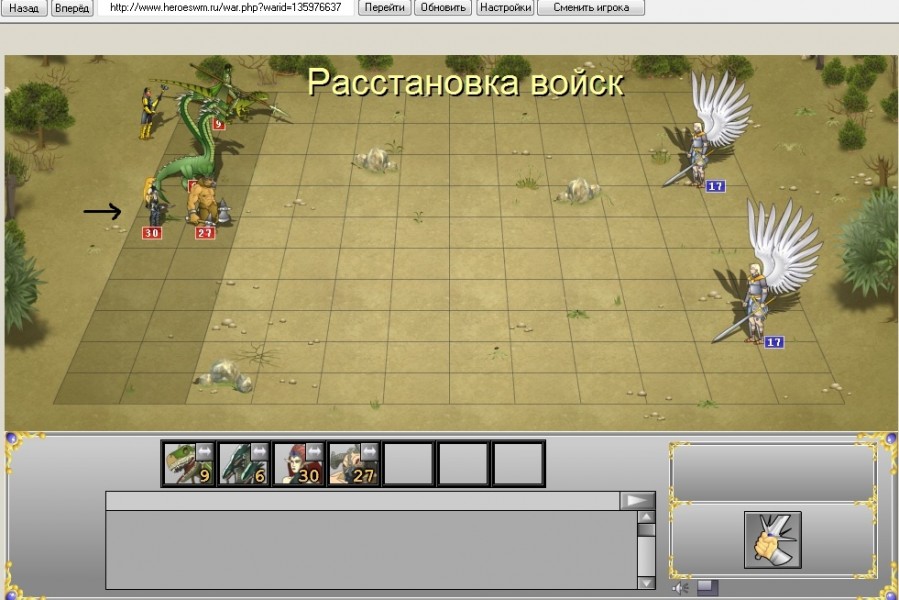Click the chat log scrollbar thumb
899x600 pixels.
646,529
